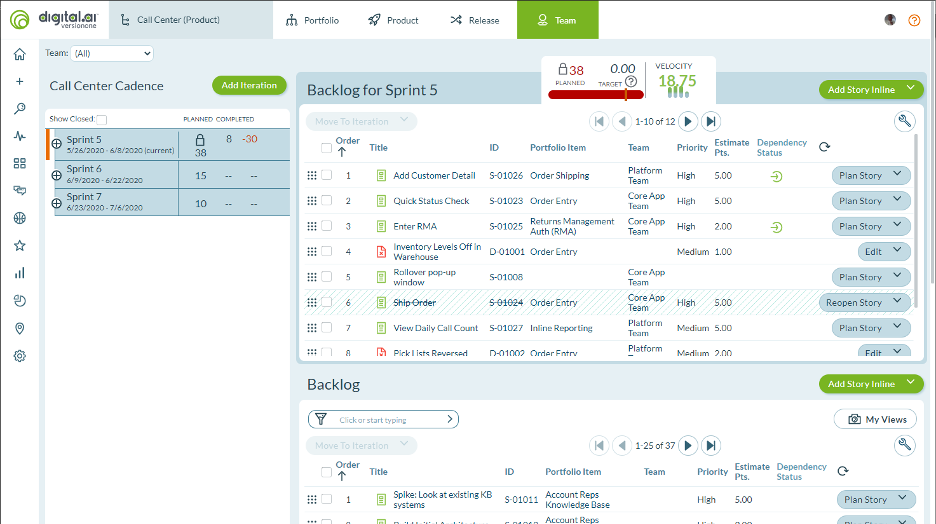Go to next page of Sprint 5 backlog
The image size is (936, 524).
(x=688, y=121)
